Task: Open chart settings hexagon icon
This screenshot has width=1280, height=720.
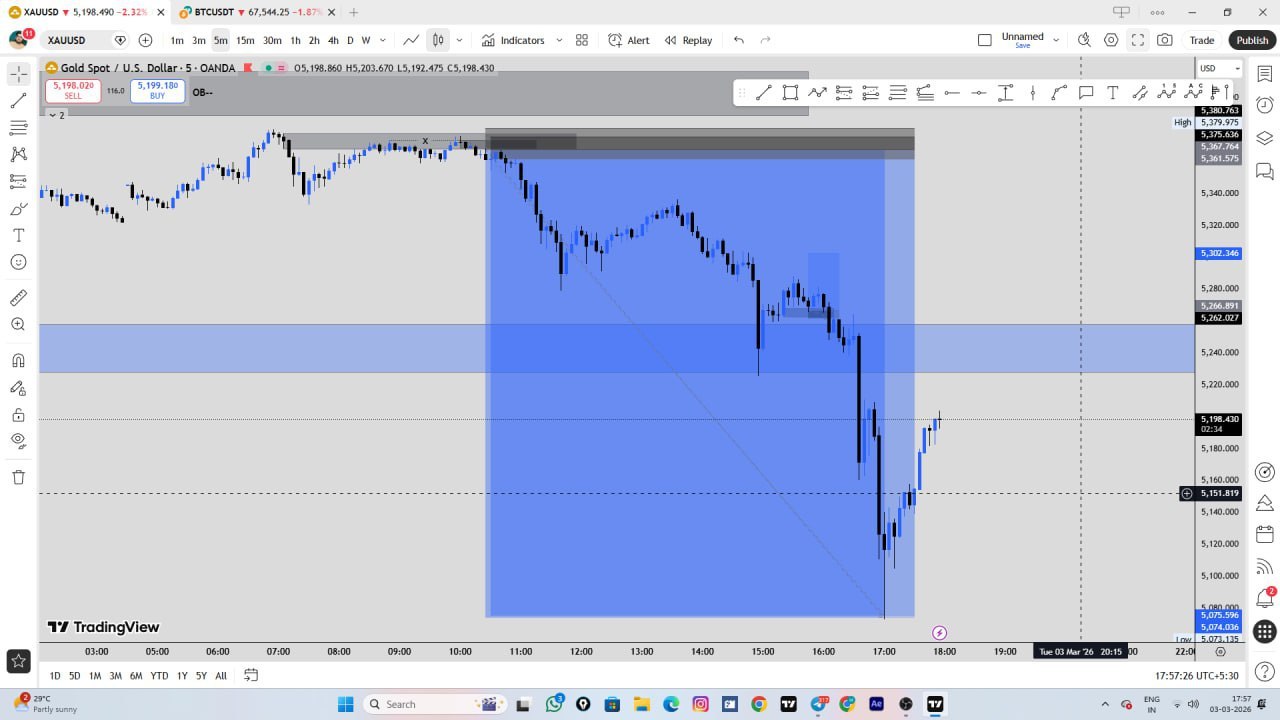Action: (x=1111, y=40)
